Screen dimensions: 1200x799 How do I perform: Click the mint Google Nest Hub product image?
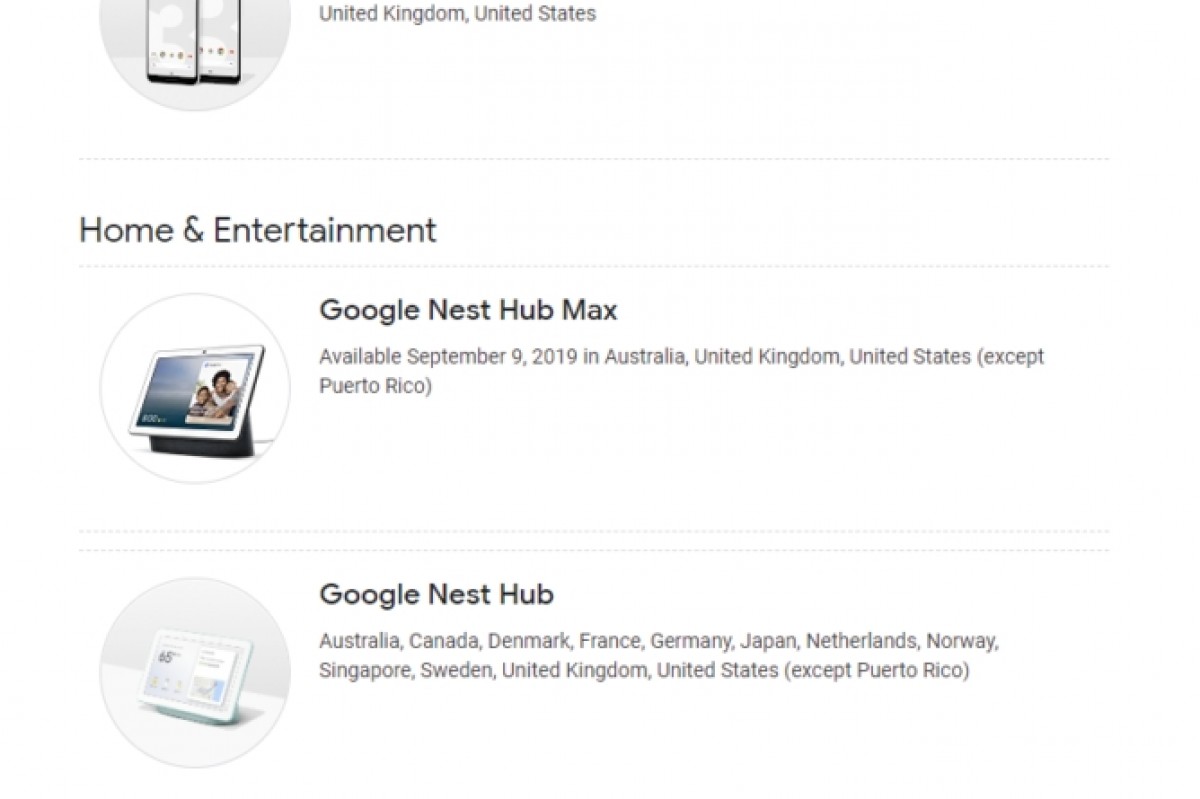pos(195,672)
